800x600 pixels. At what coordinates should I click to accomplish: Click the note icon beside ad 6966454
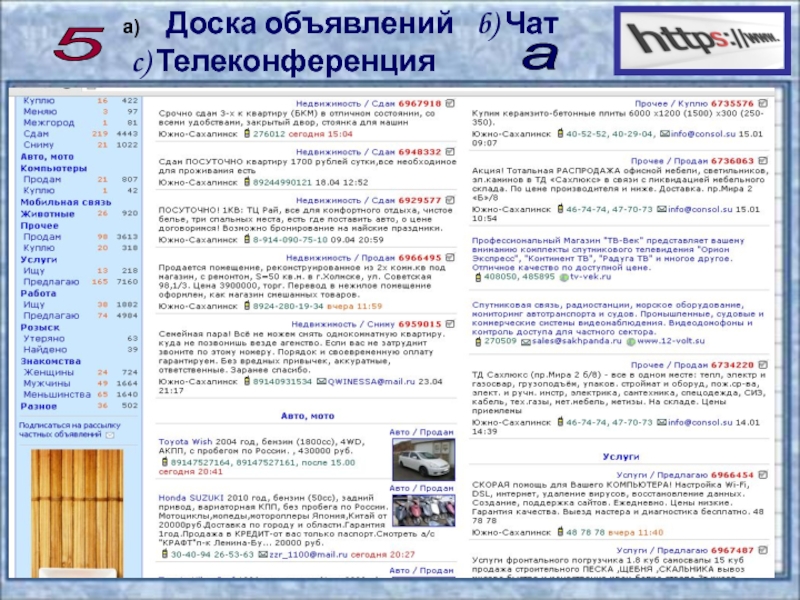(x=763, y=475)
